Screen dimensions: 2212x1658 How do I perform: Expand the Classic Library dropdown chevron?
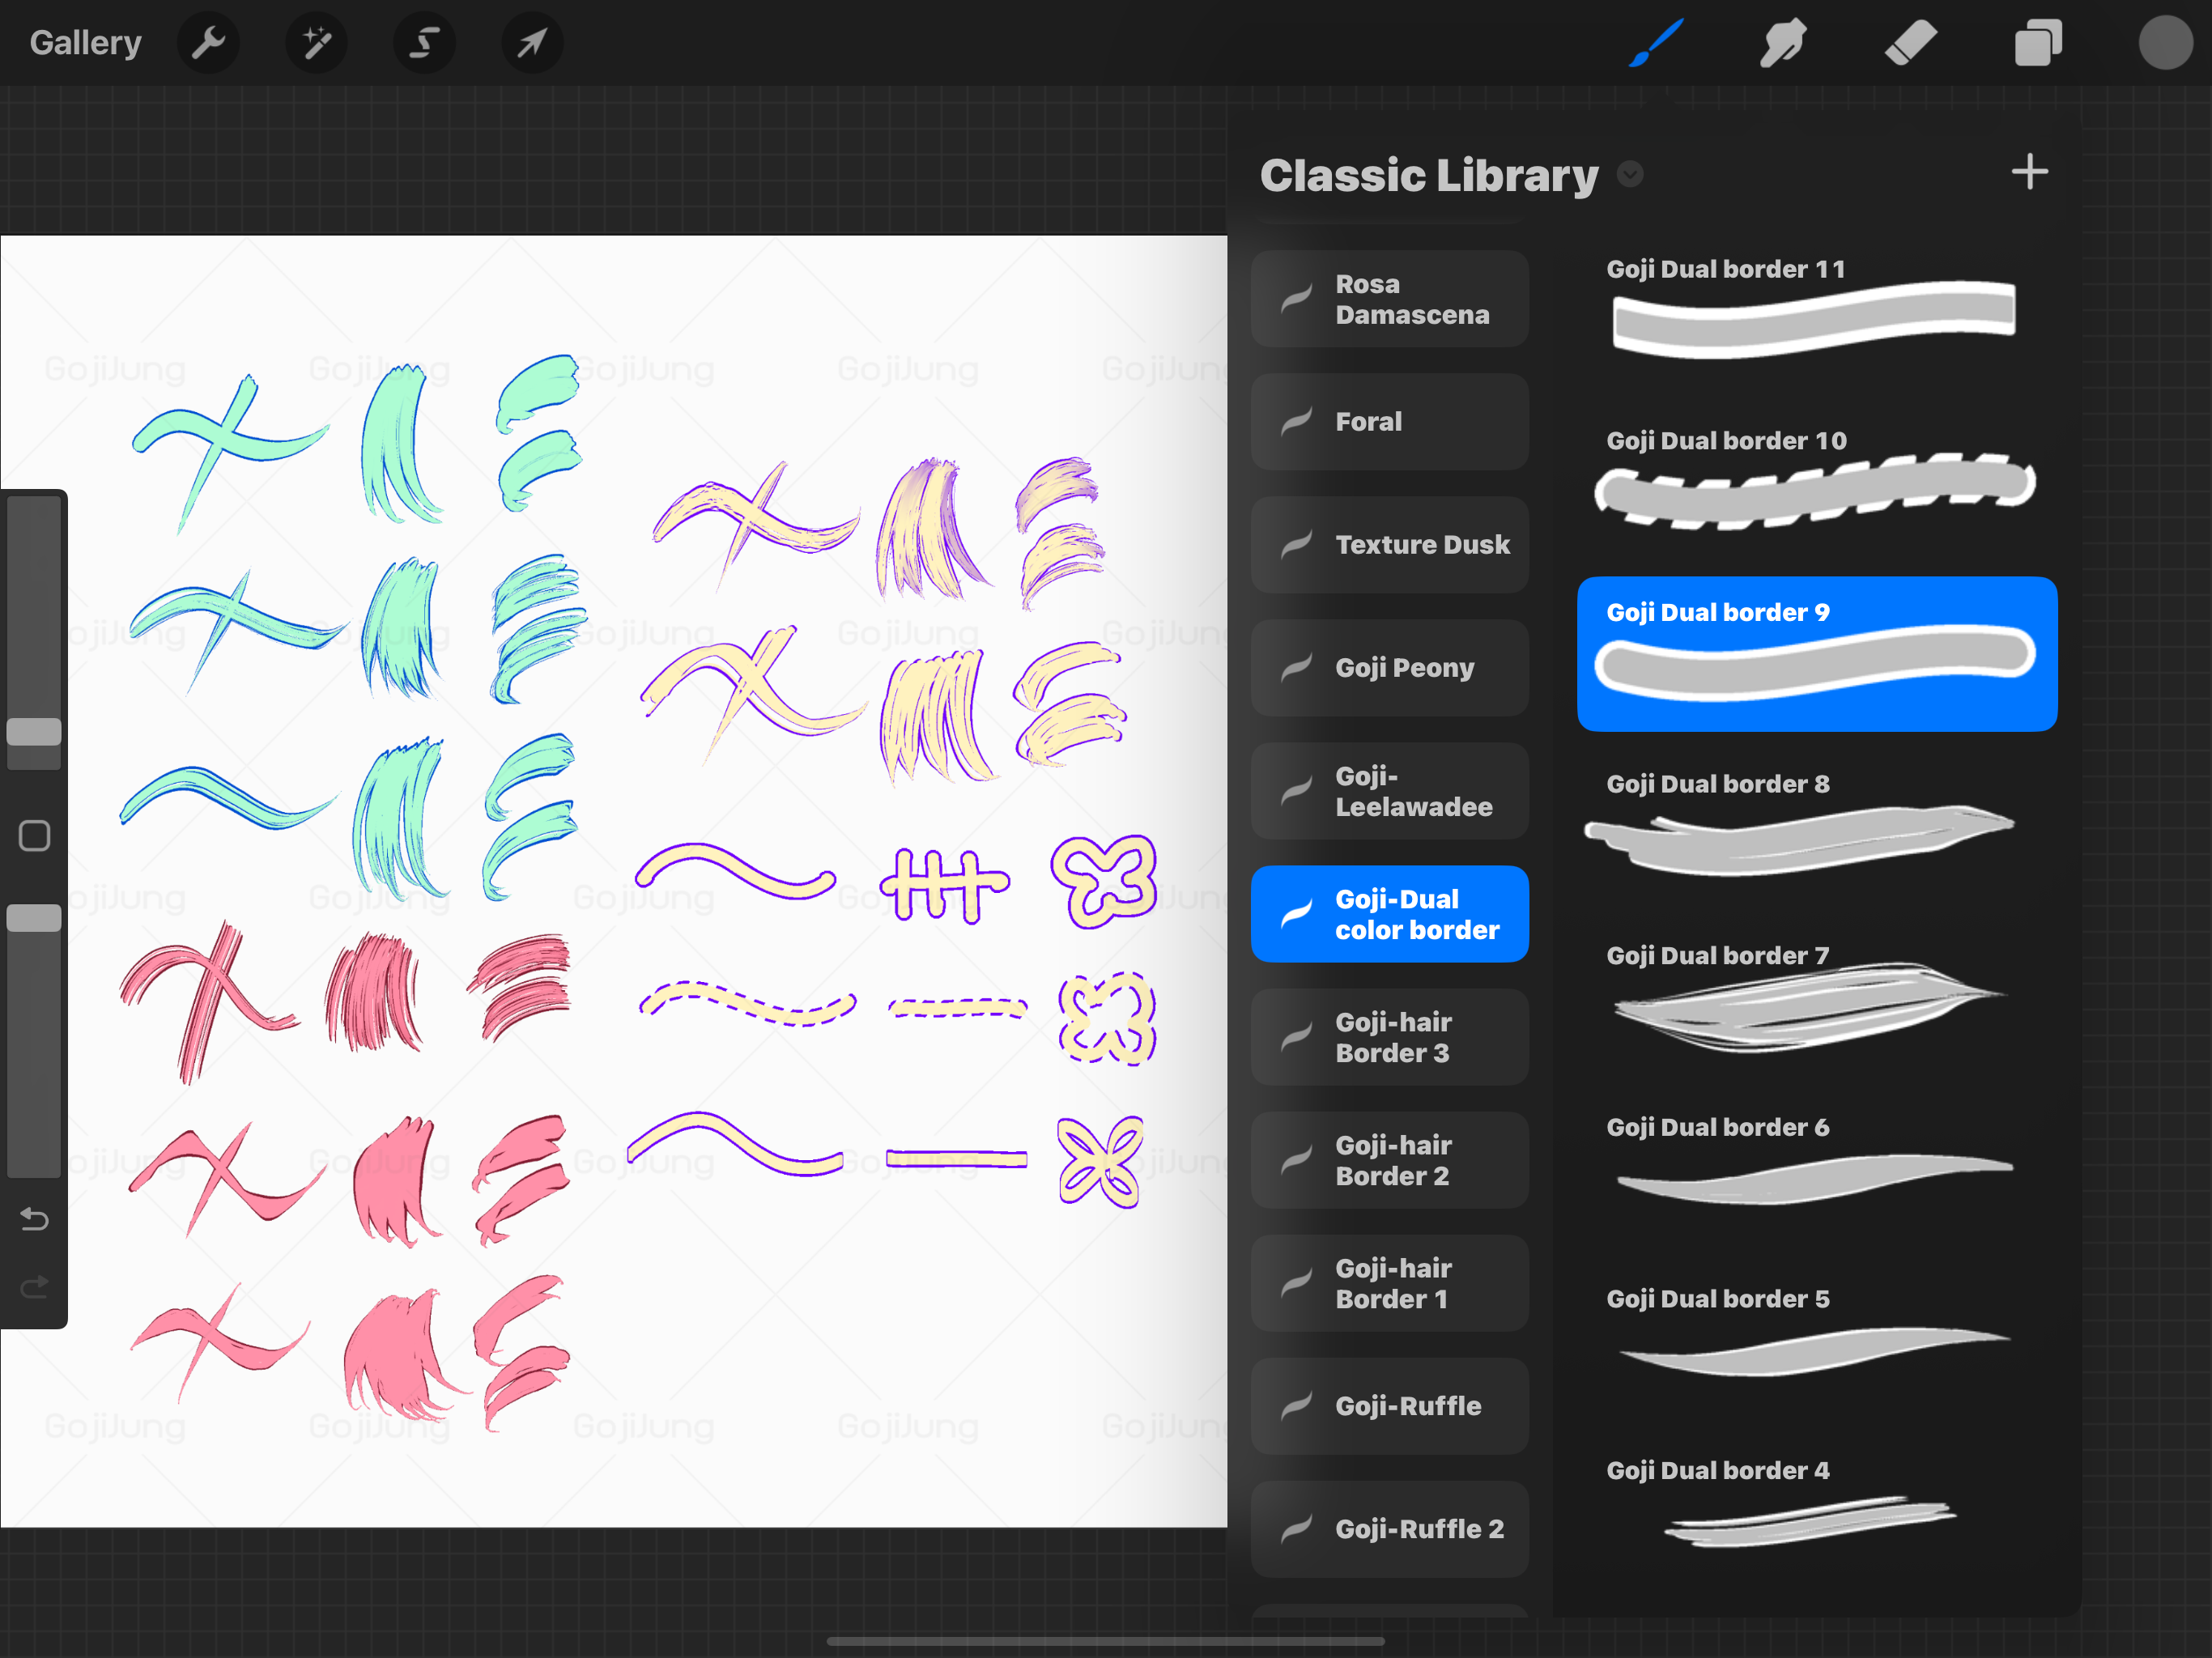(x=1630, y=175)
